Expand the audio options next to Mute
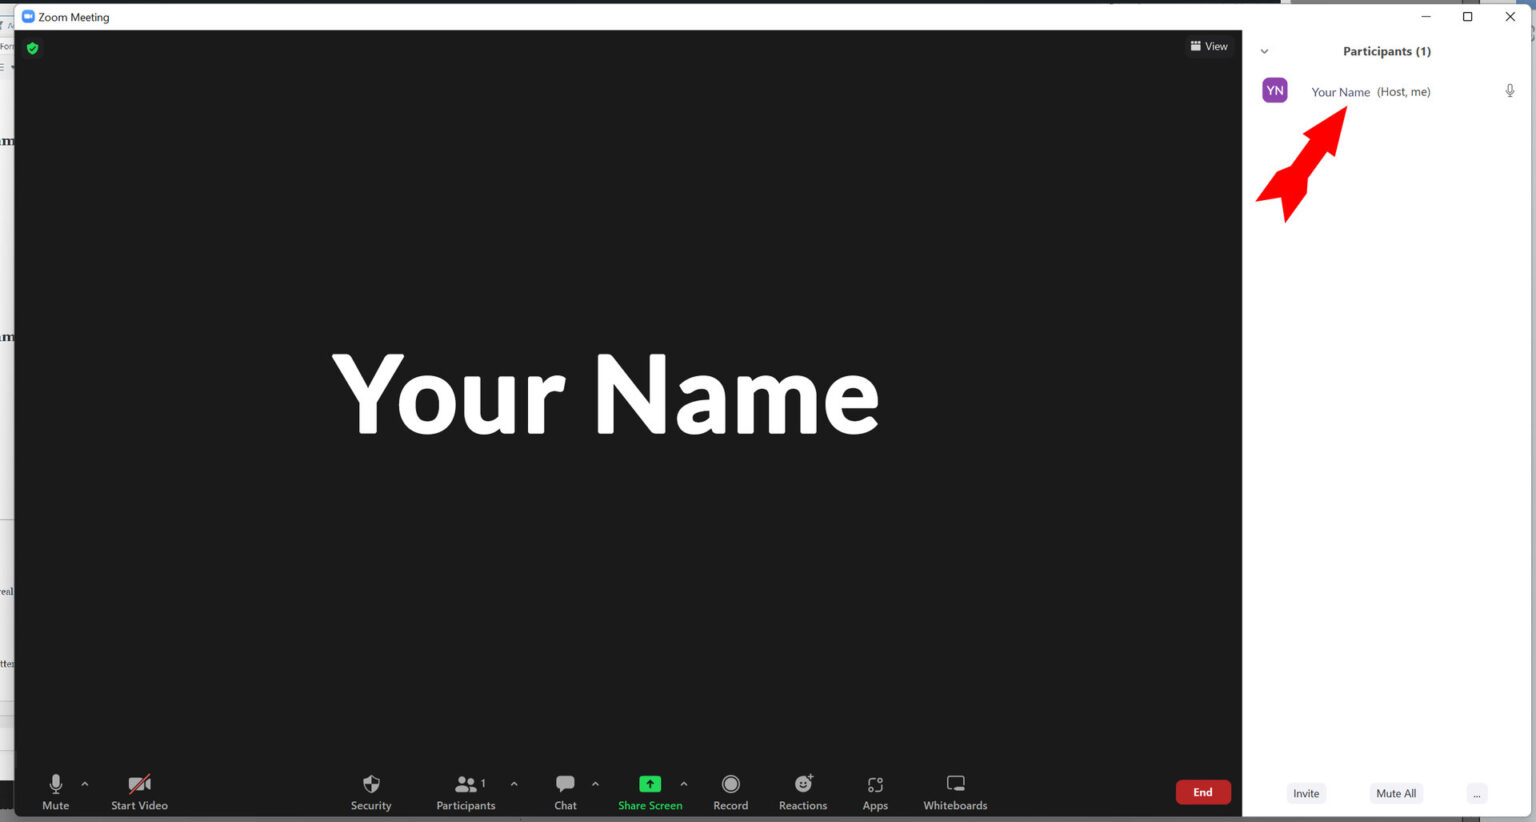 (84, 784)
